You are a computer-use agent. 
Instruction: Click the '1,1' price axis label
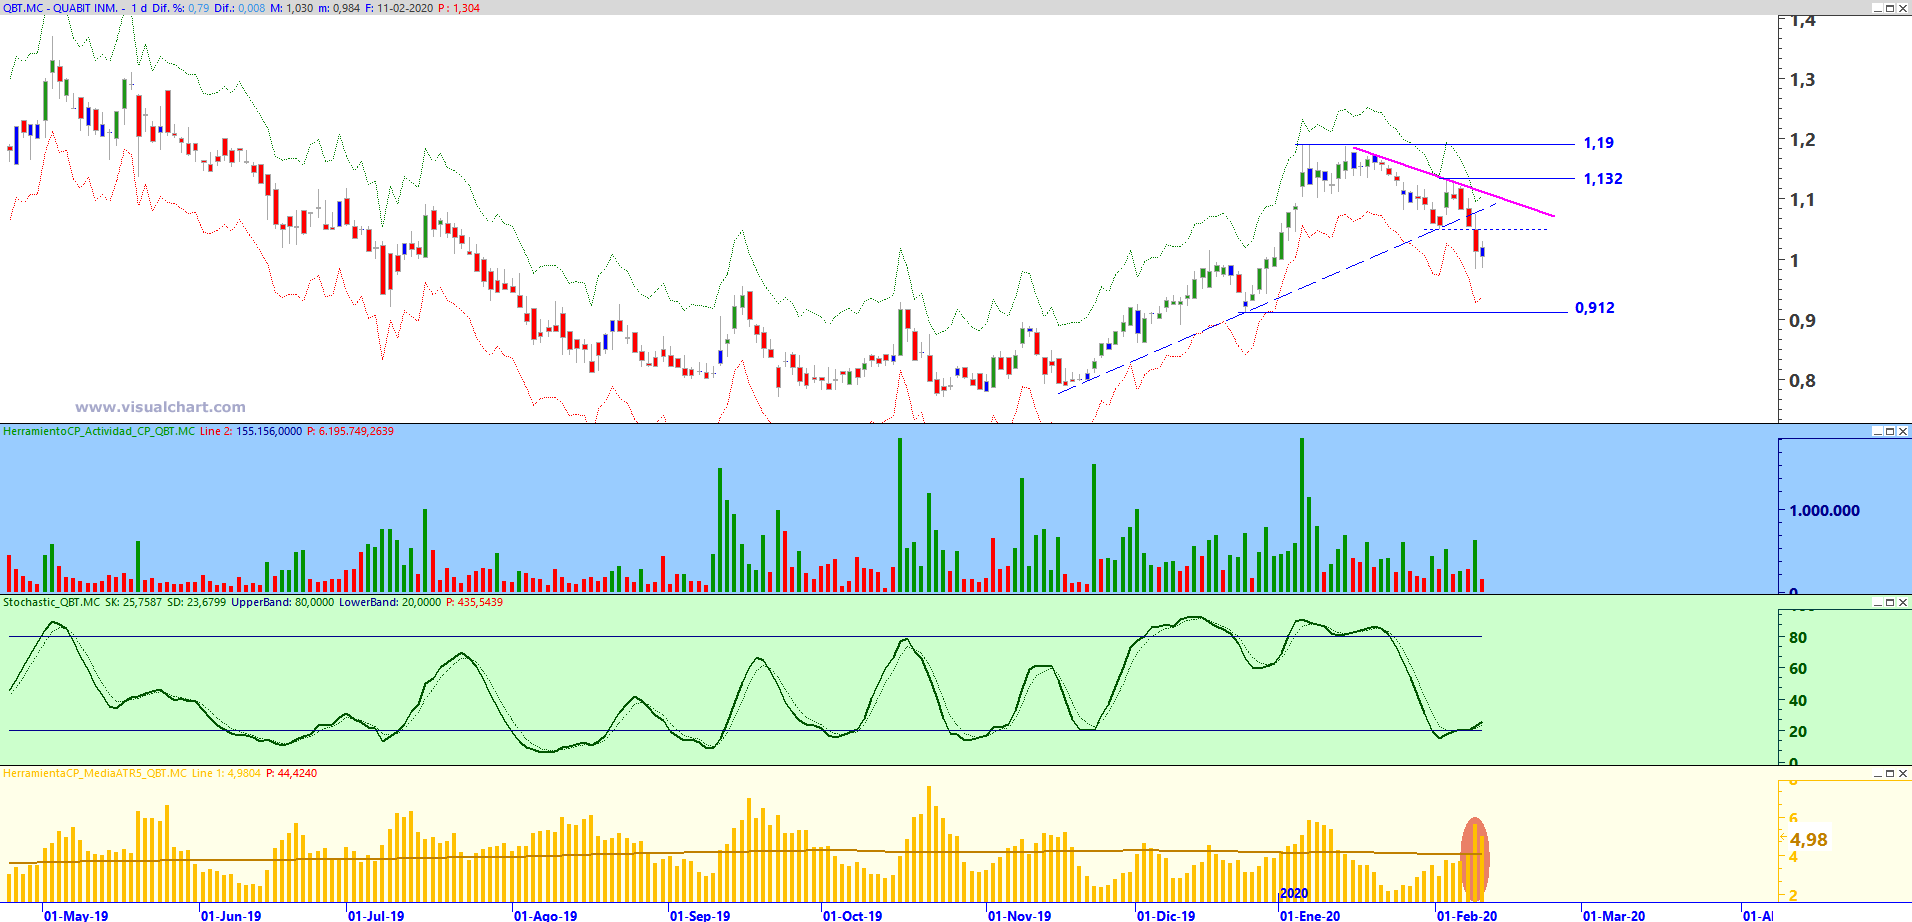coord(1802,200)
